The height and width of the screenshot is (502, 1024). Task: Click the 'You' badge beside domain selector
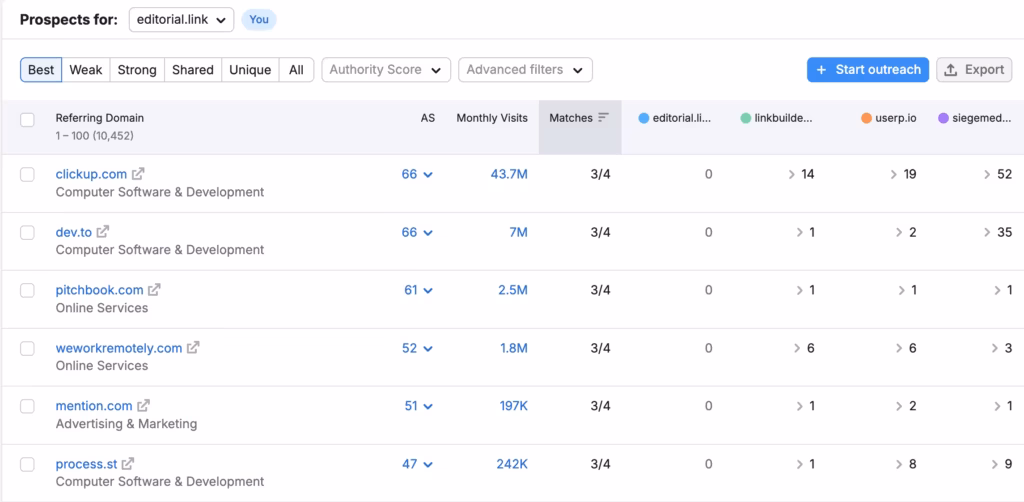(259, 20)
